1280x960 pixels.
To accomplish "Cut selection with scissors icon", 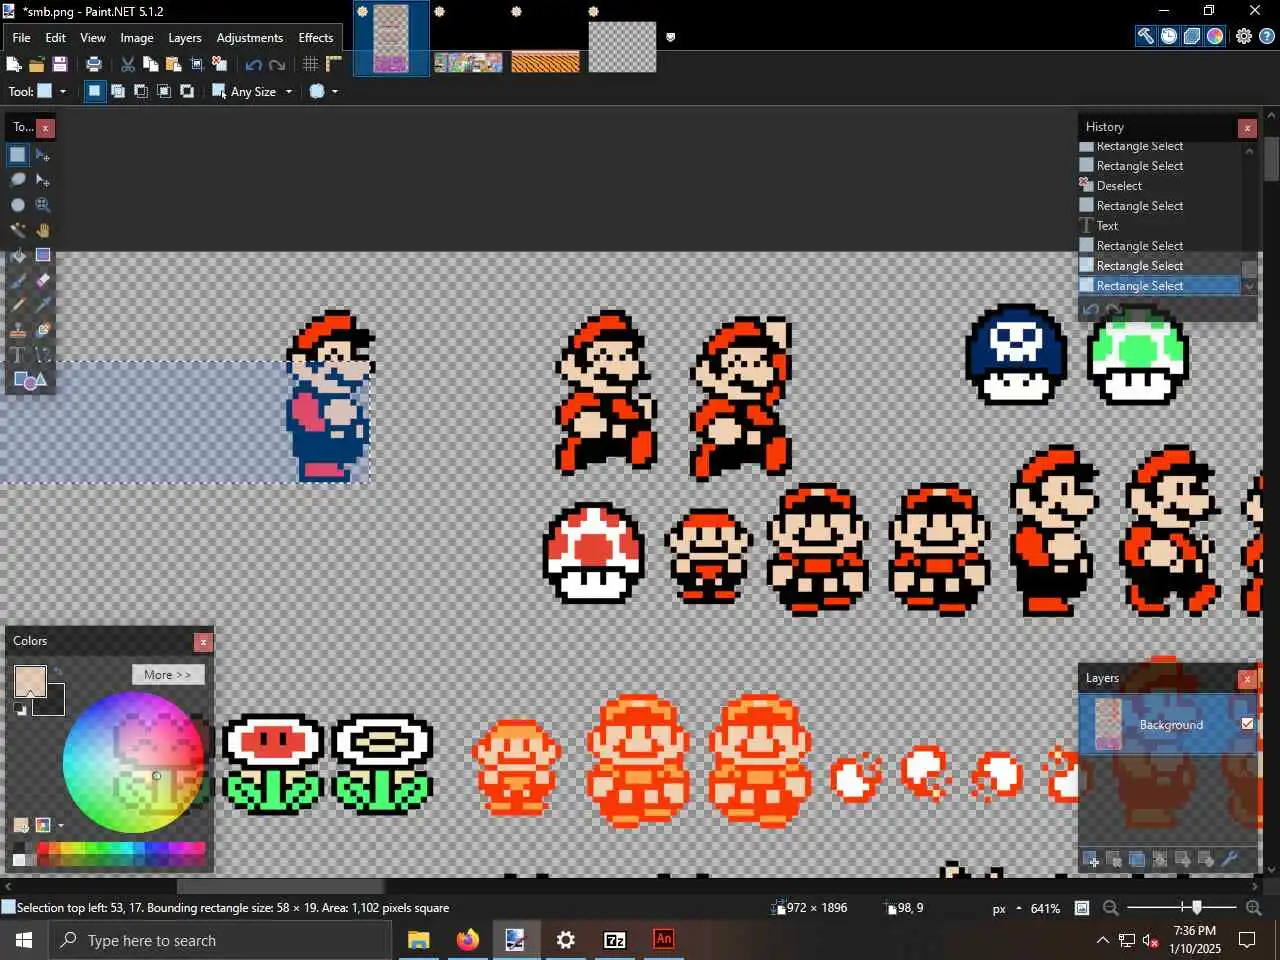I will click(x=128, y=64).
